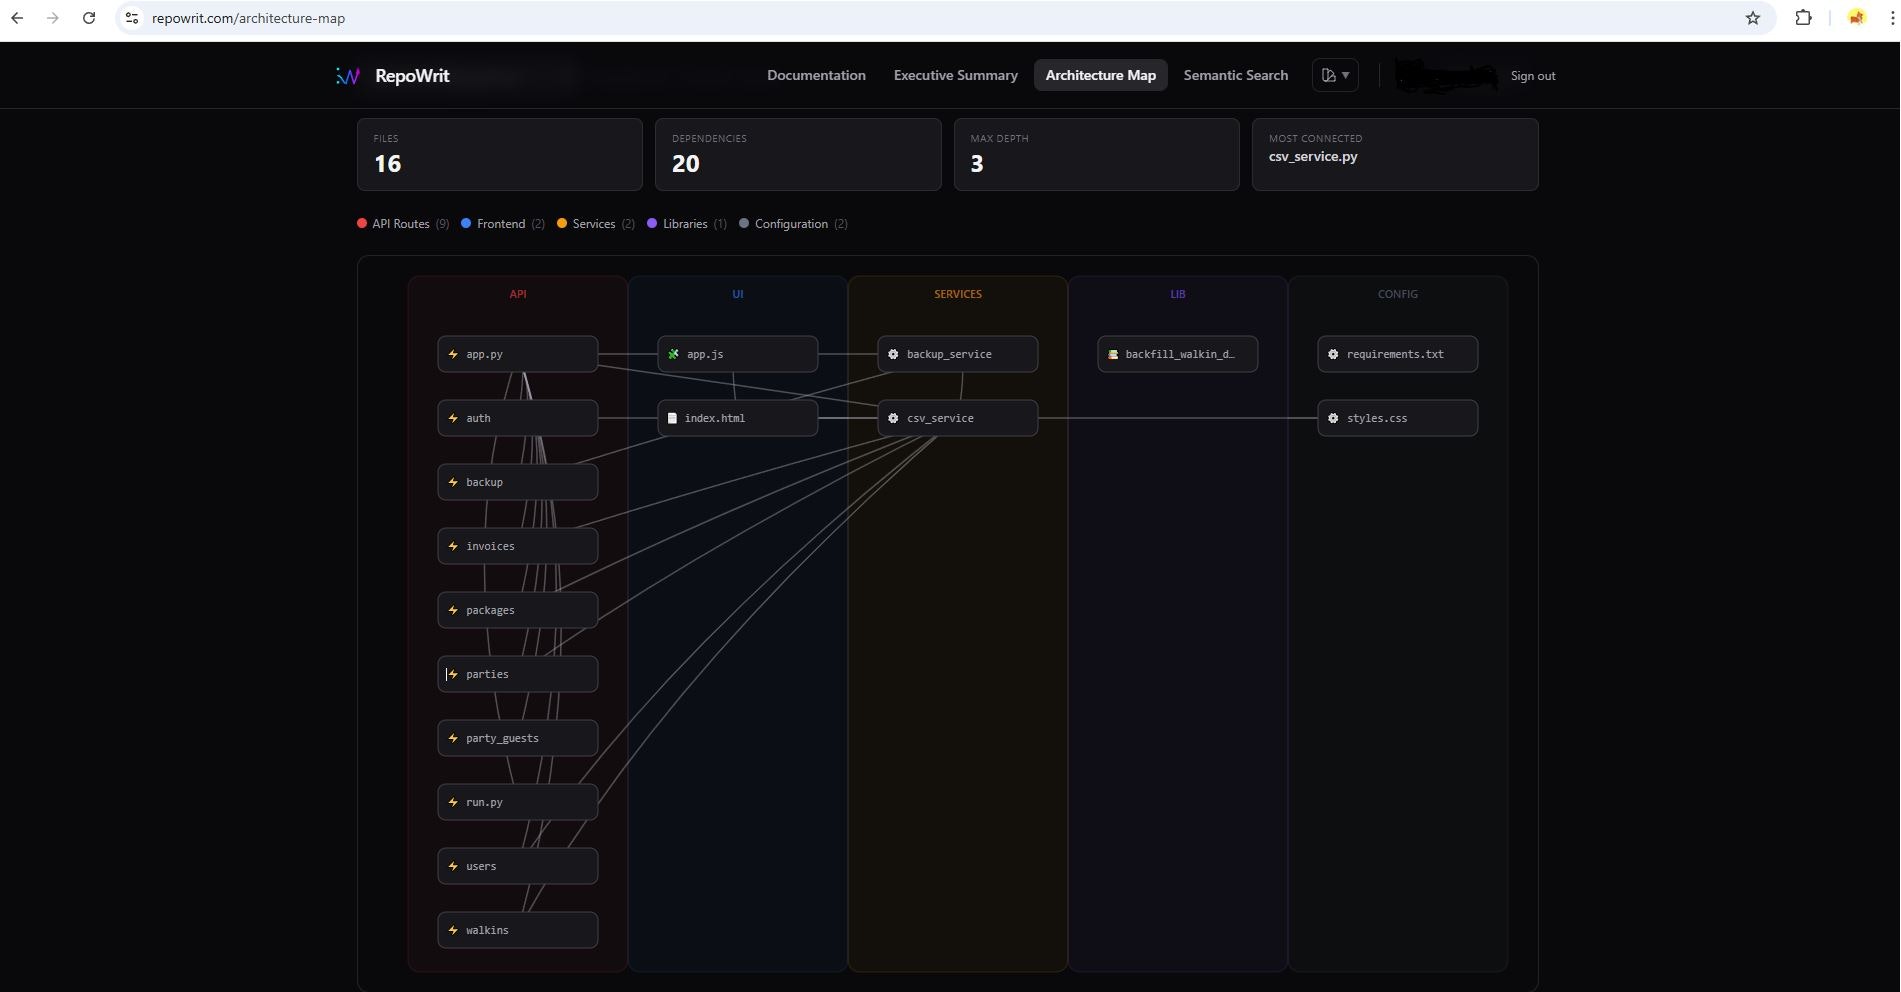Open the Executive Summary tab

point(955,75)
